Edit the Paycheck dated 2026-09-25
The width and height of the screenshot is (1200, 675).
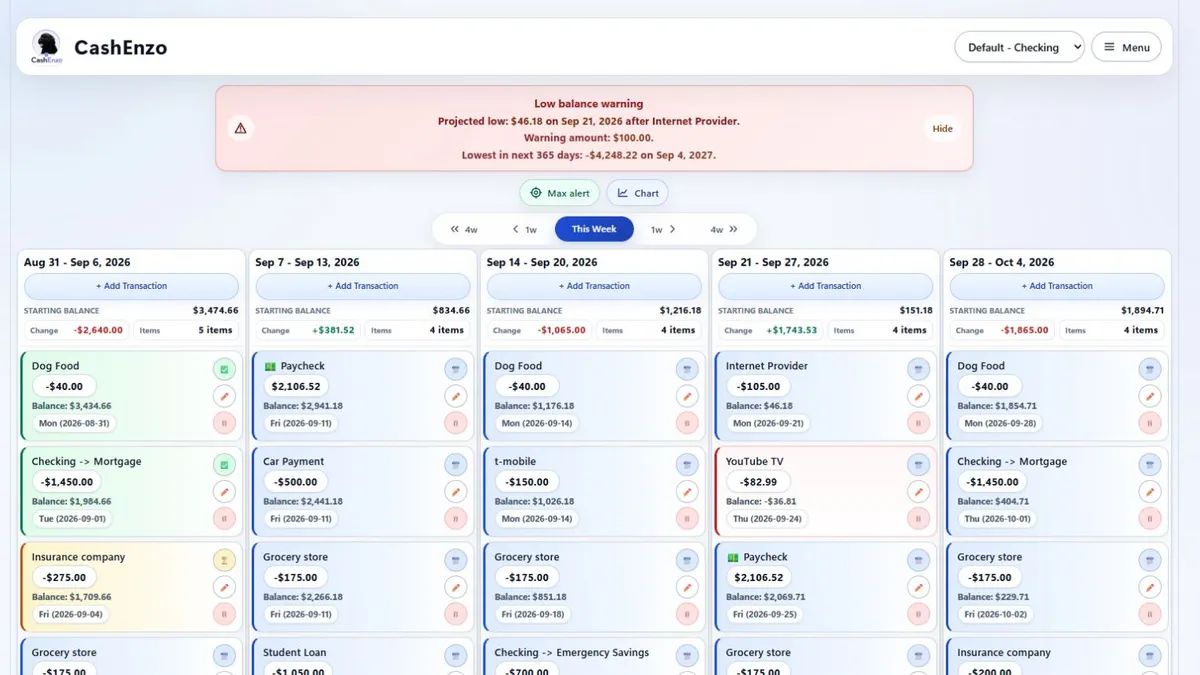(919, 587)
